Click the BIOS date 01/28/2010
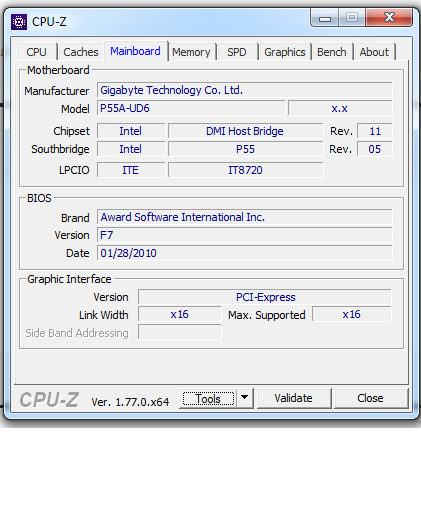Viewport: 421px width, 524px height. (245, 253)
